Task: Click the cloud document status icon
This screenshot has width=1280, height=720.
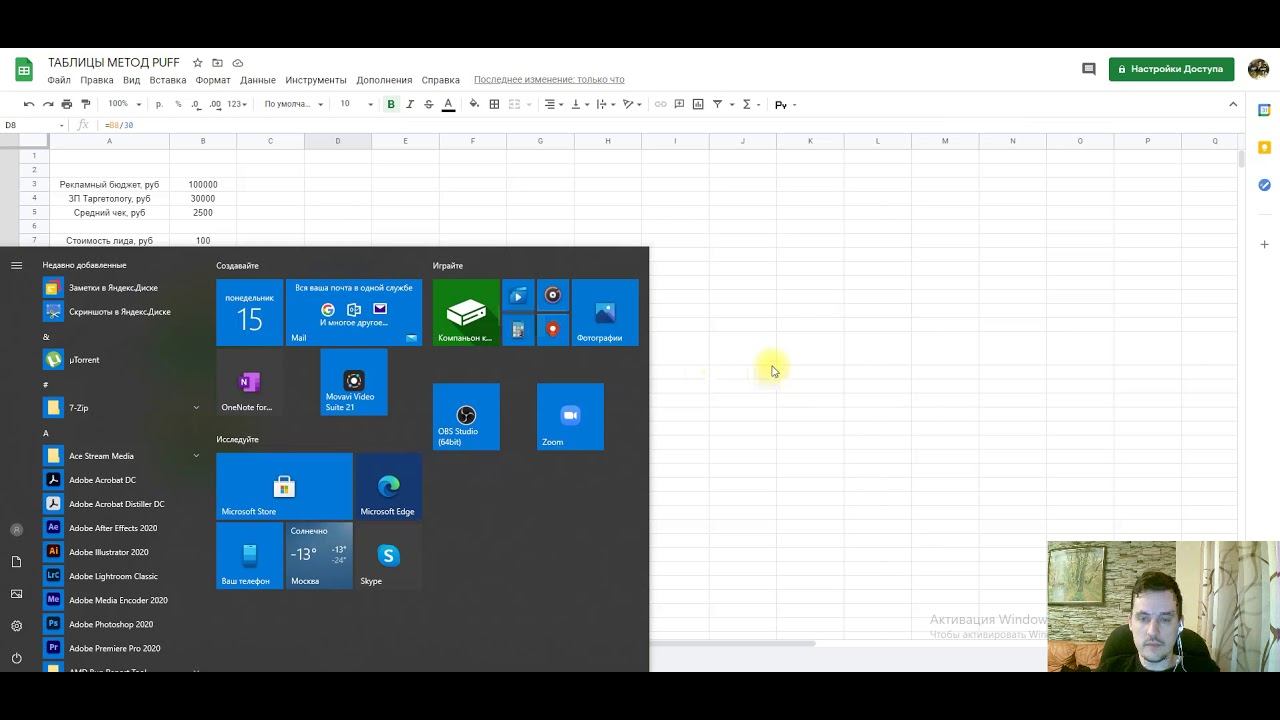Action: [x=237, y=63]
